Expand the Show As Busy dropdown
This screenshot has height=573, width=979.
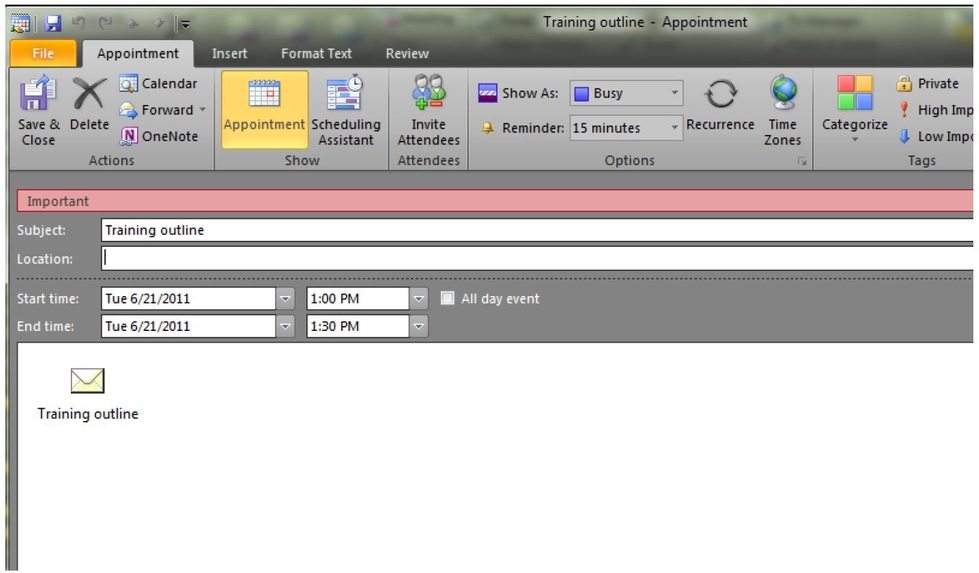tap(675, 93)
